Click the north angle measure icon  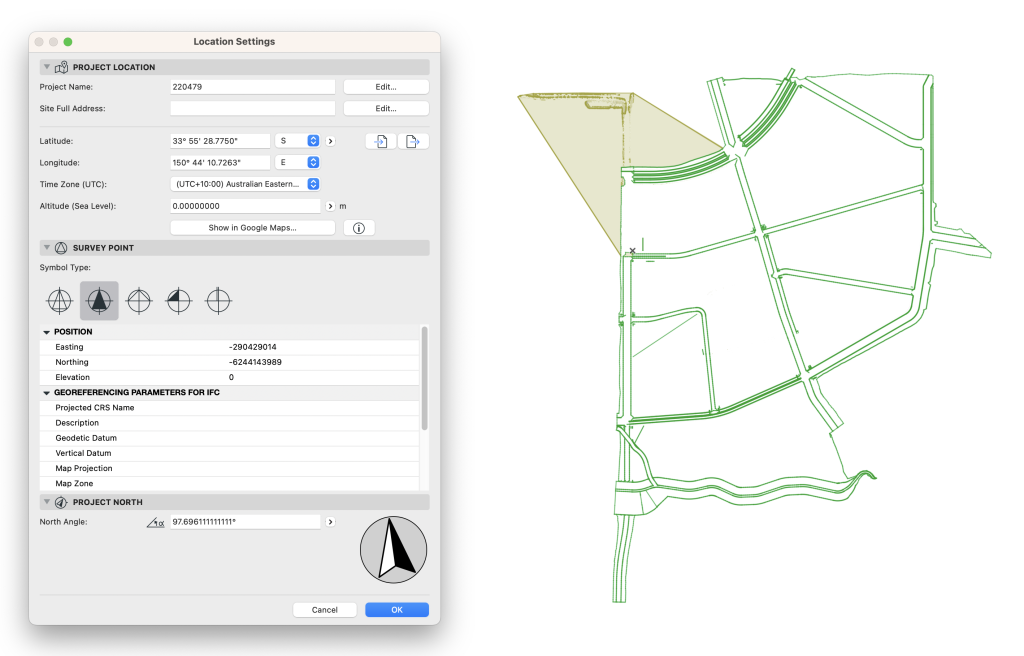click(155, 521)
